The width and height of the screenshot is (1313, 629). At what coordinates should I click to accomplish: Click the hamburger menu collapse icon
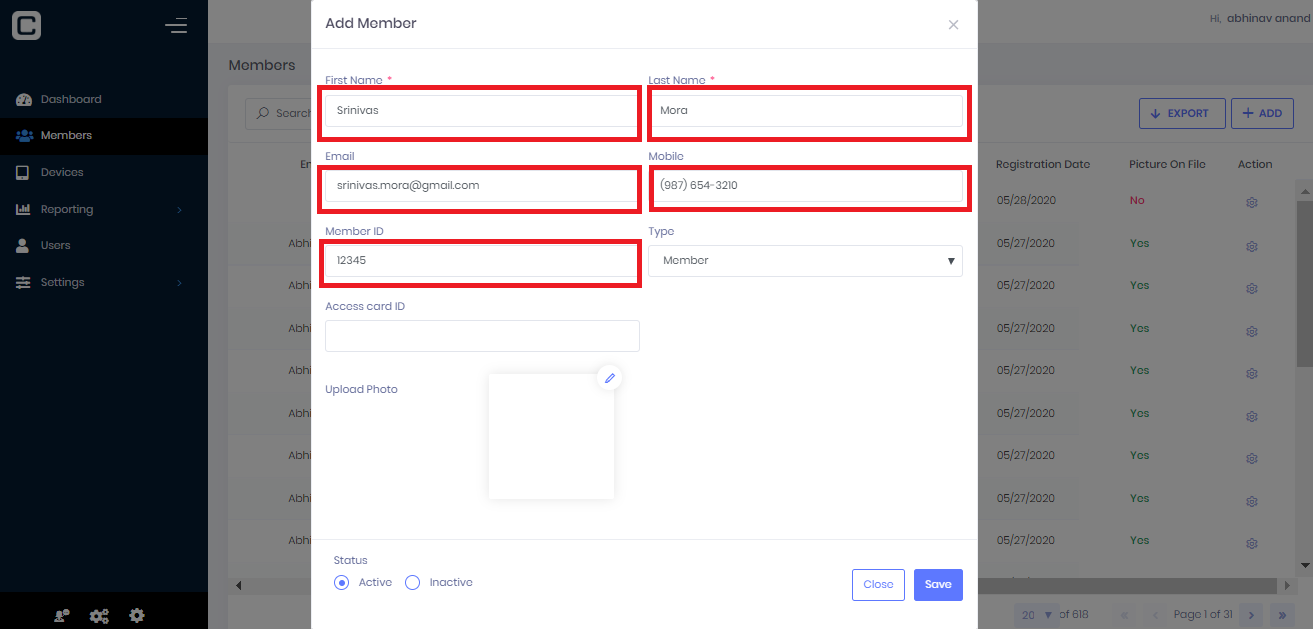coord(176,26)
